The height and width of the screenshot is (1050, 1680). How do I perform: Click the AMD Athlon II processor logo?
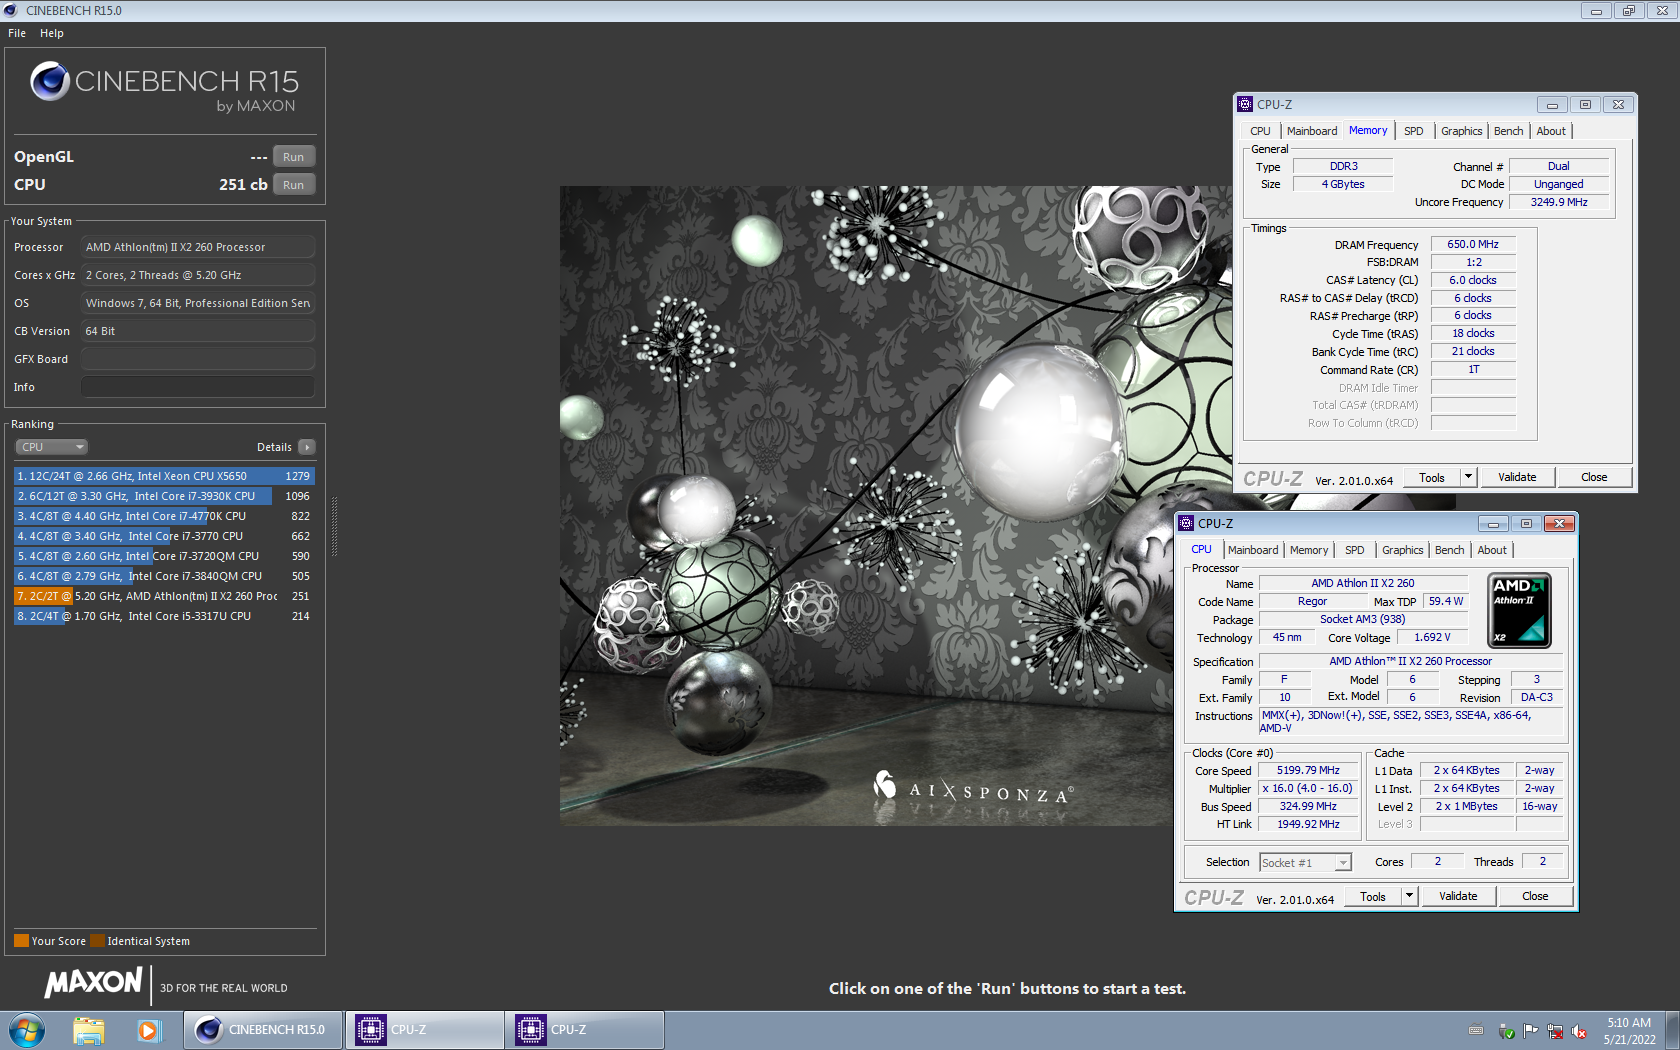[1519, 610]
